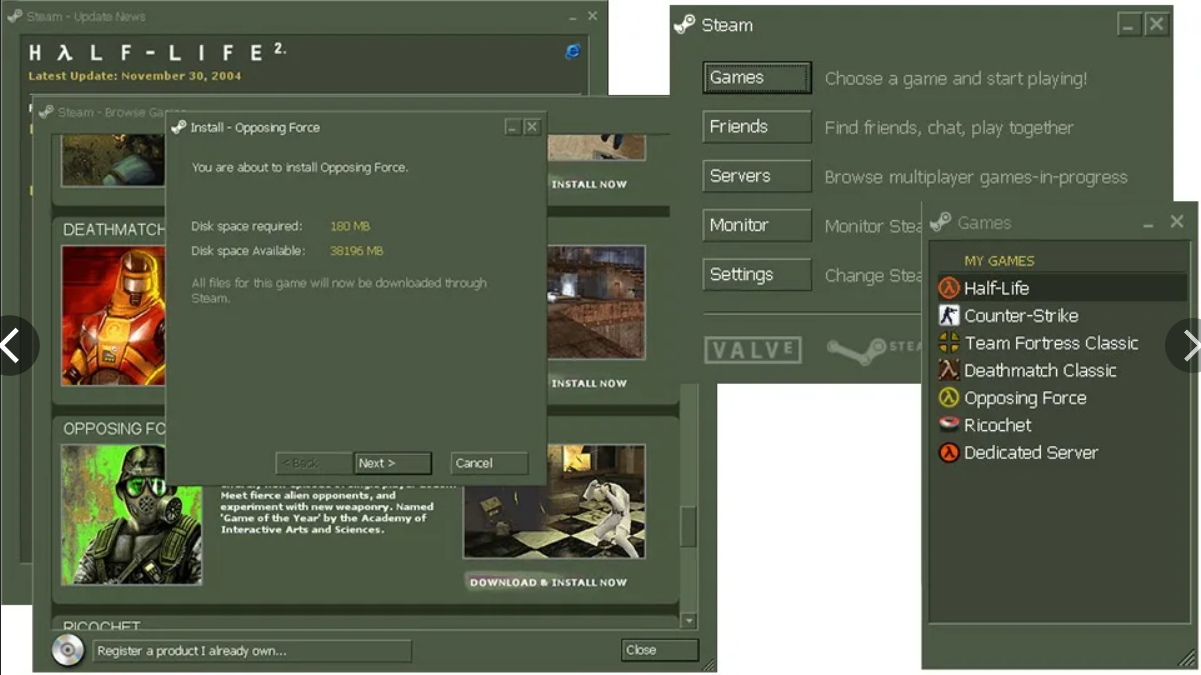1201x675 pixels.
Task: Click the Counter-Strike icon in Games list
Action: (x=948, y=315)
